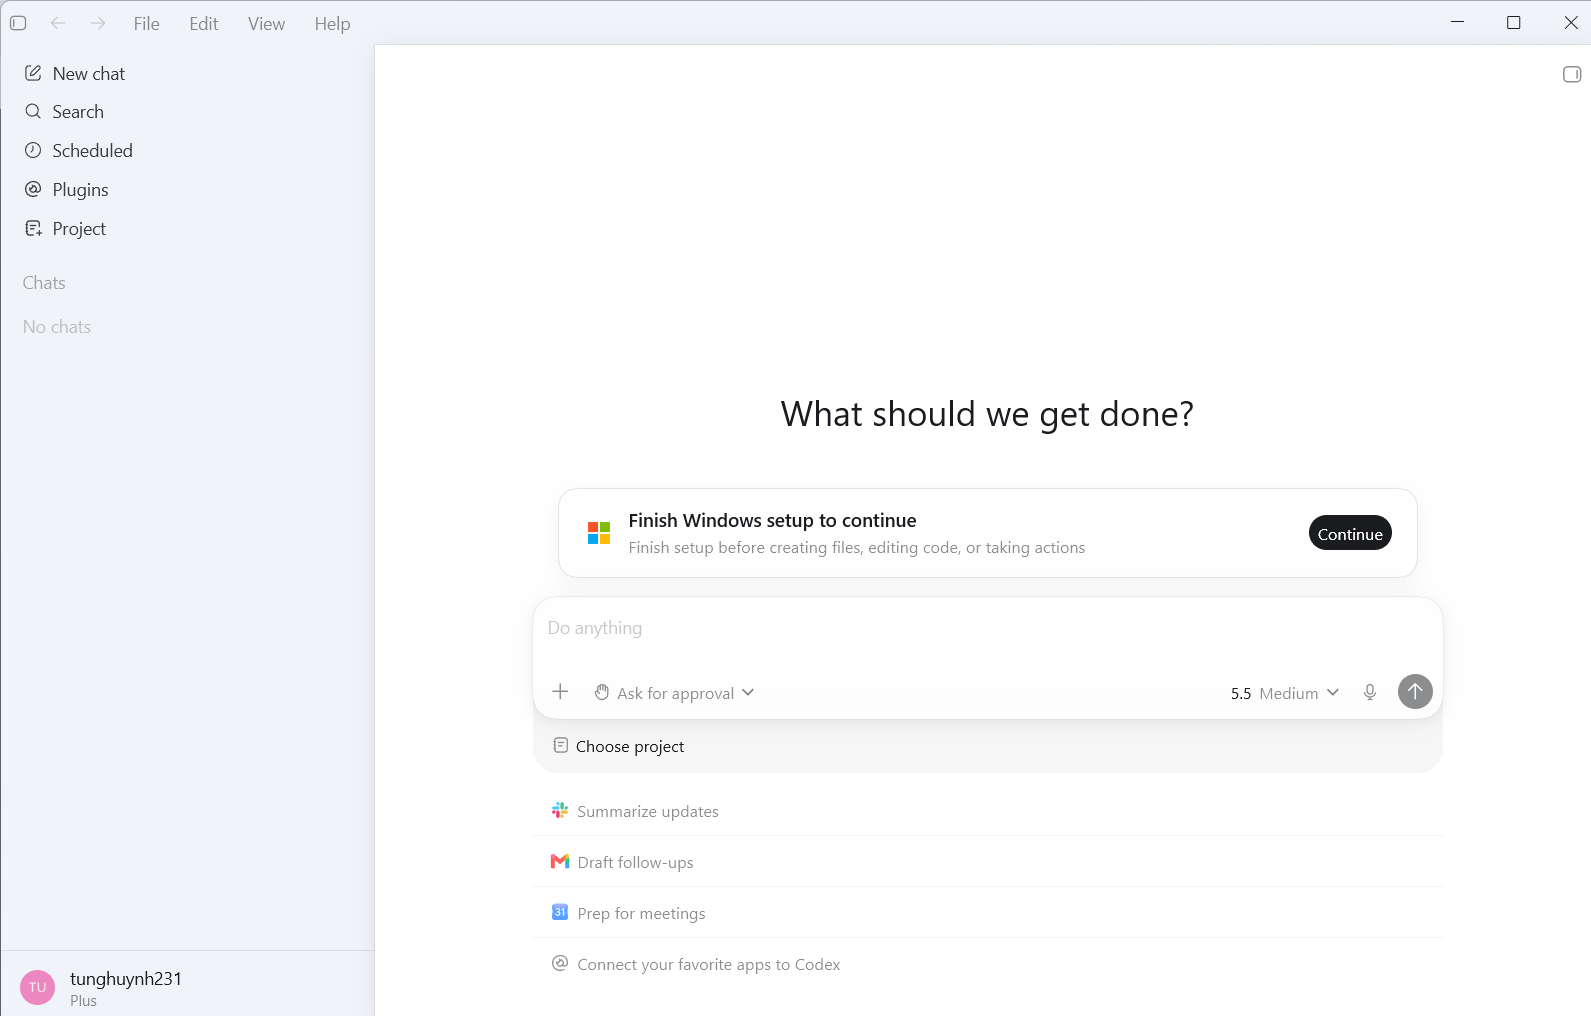
Task: Select the Search text label
Action: coord(78,111)
